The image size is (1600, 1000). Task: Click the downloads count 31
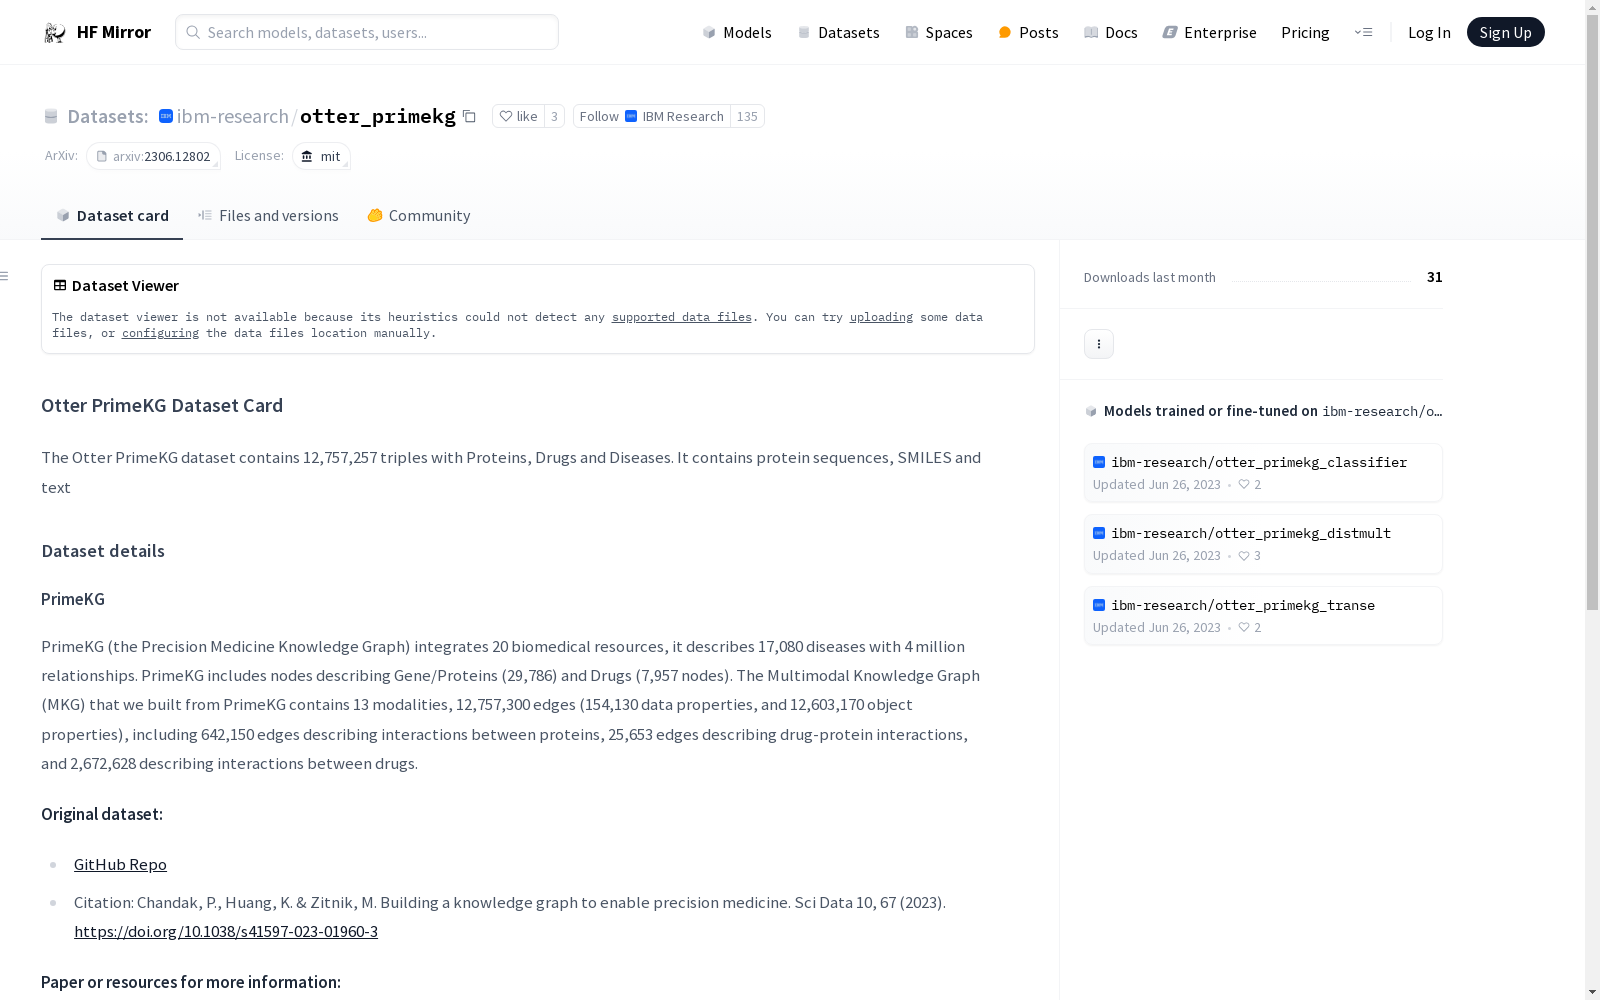pos(1434,277)
